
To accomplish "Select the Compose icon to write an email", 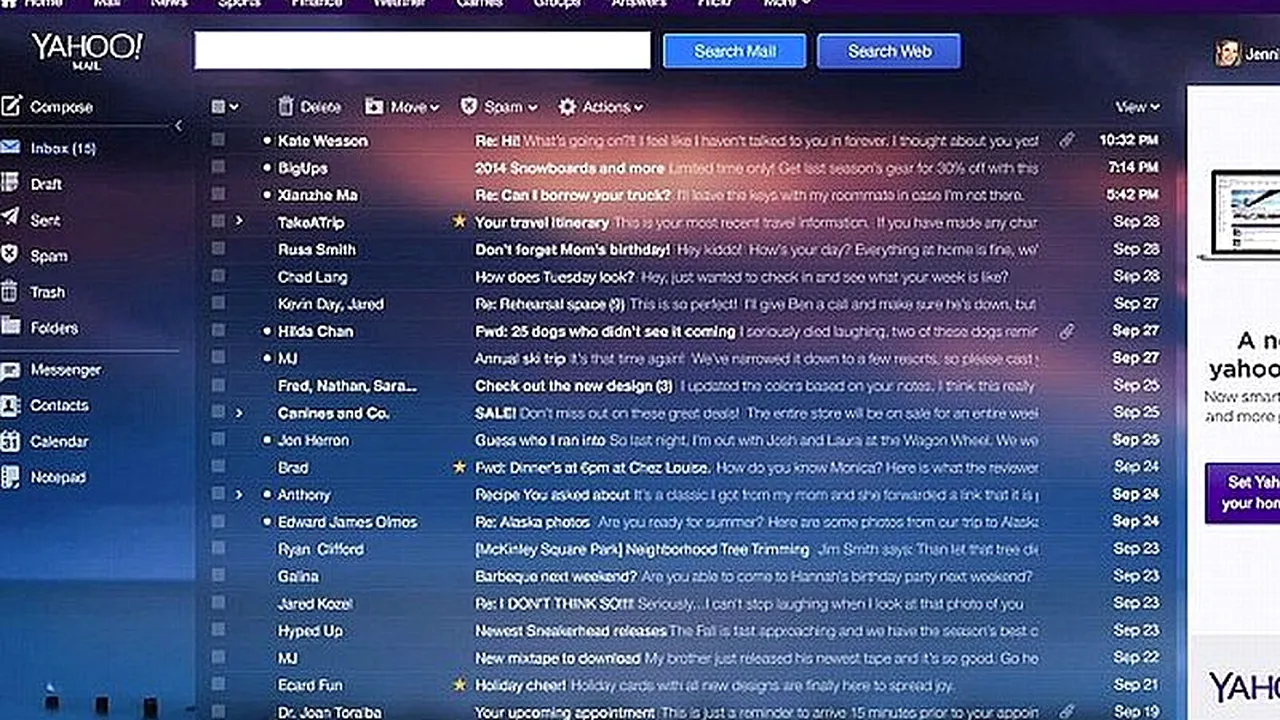I will pyautogui.click(x=13, y=106).
